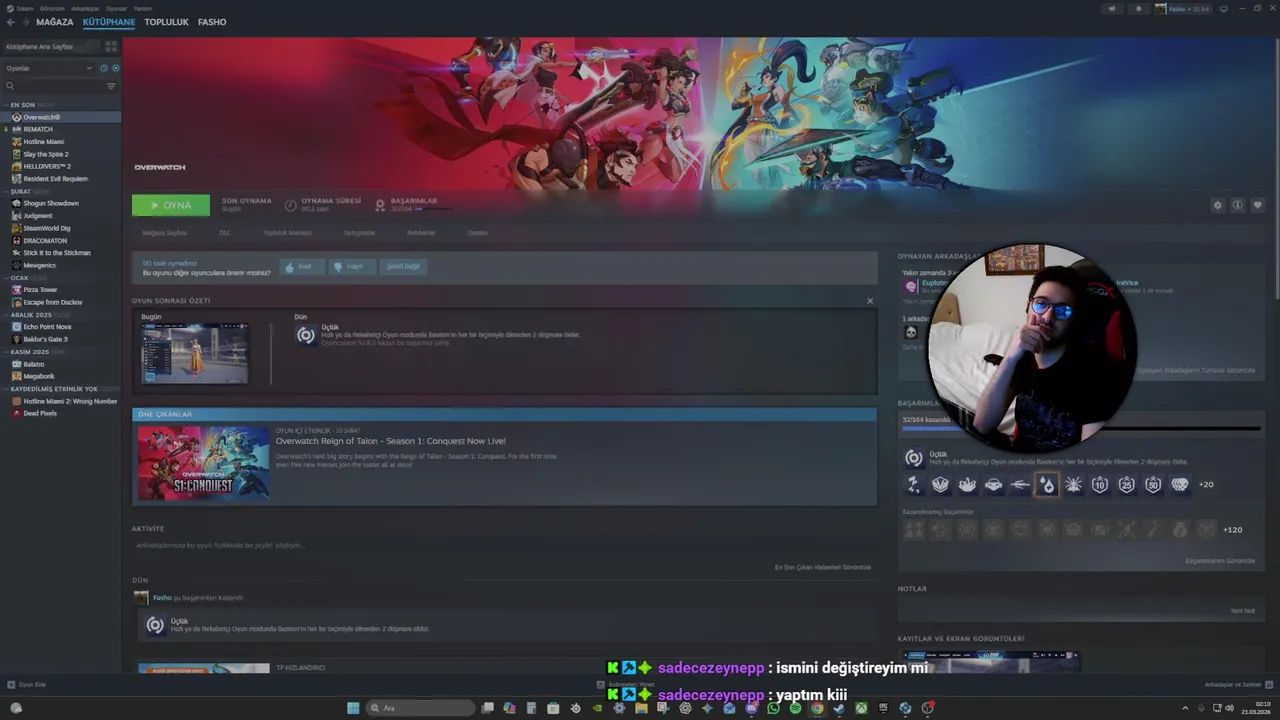
Task: Click Yeni Not in Notlar
Action: [x=1243, y=611]
